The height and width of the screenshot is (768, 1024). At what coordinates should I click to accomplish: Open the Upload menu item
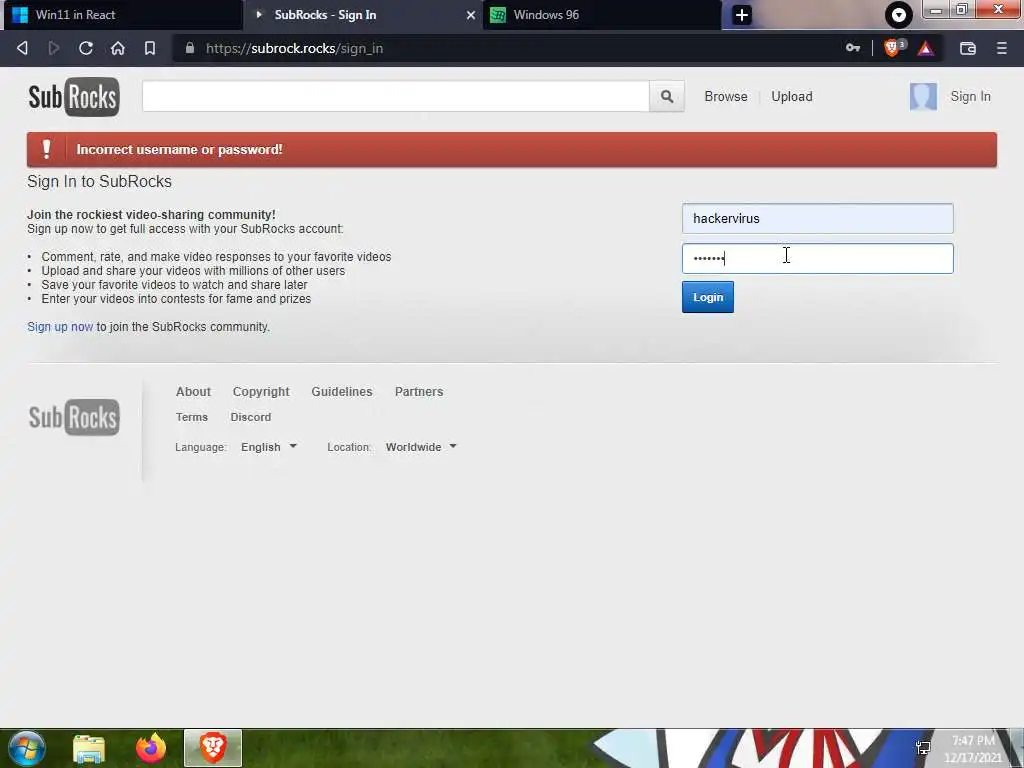[792, 97]
